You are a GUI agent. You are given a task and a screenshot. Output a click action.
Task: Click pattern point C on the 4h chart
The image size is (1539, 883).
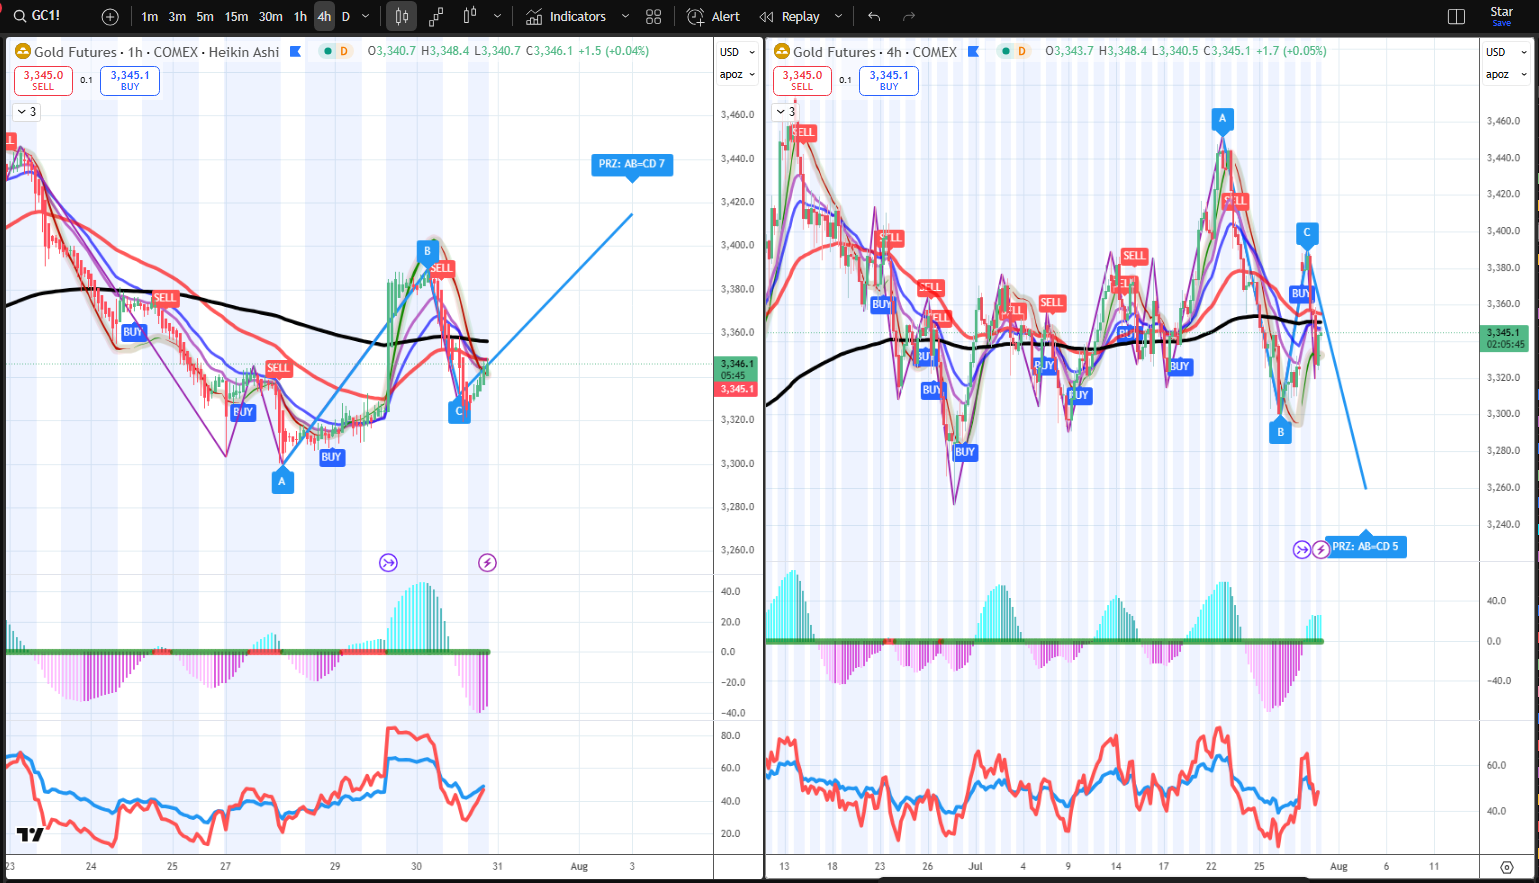pos(1306,233)
